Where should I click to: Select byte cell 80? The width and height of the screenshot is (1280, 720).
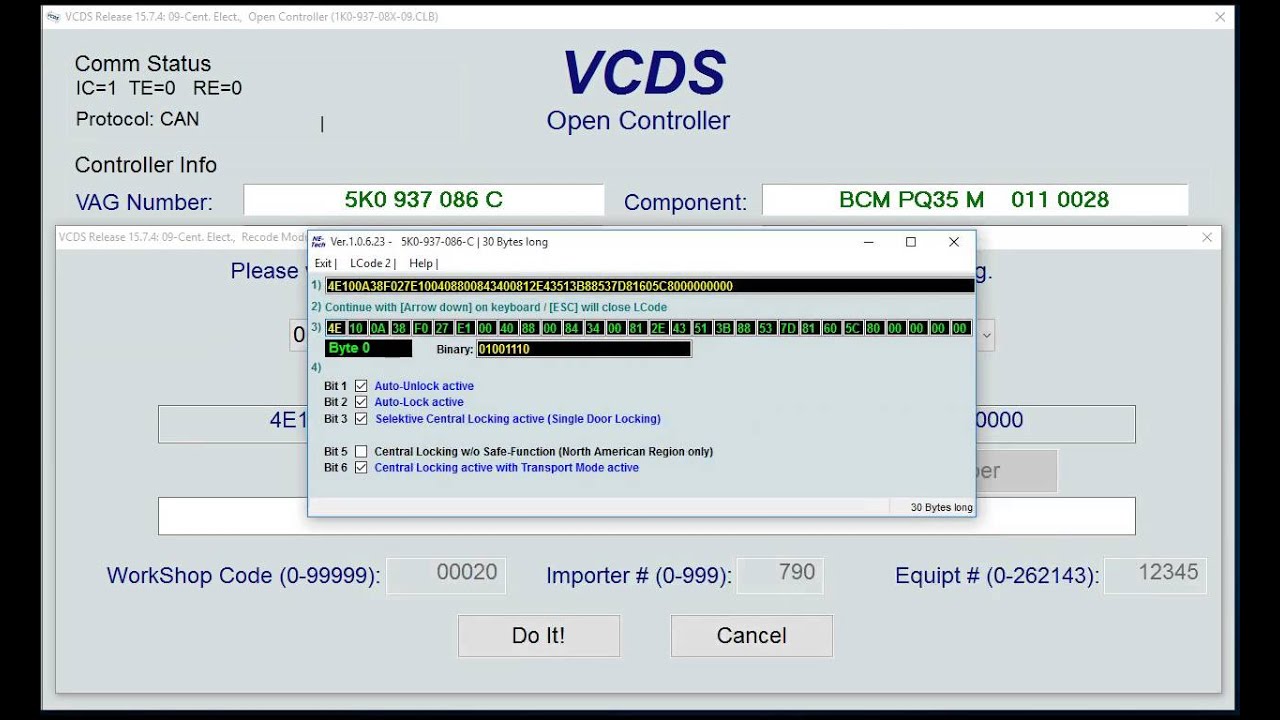coord(874,328)
